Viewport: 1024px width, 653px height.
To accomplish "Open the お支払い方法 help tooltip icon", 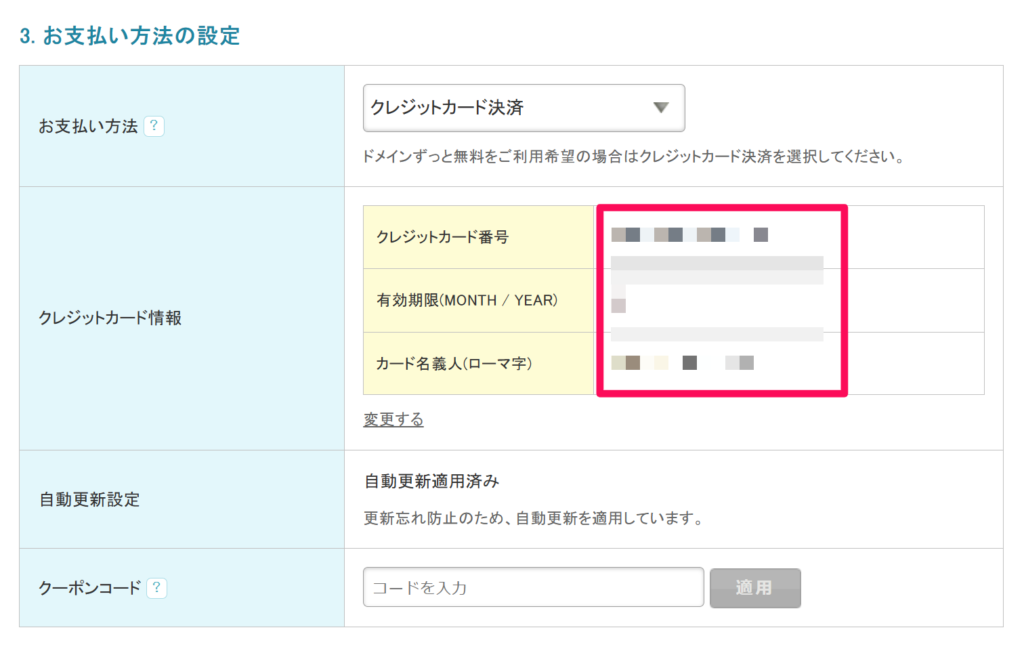I will point(156,127).
